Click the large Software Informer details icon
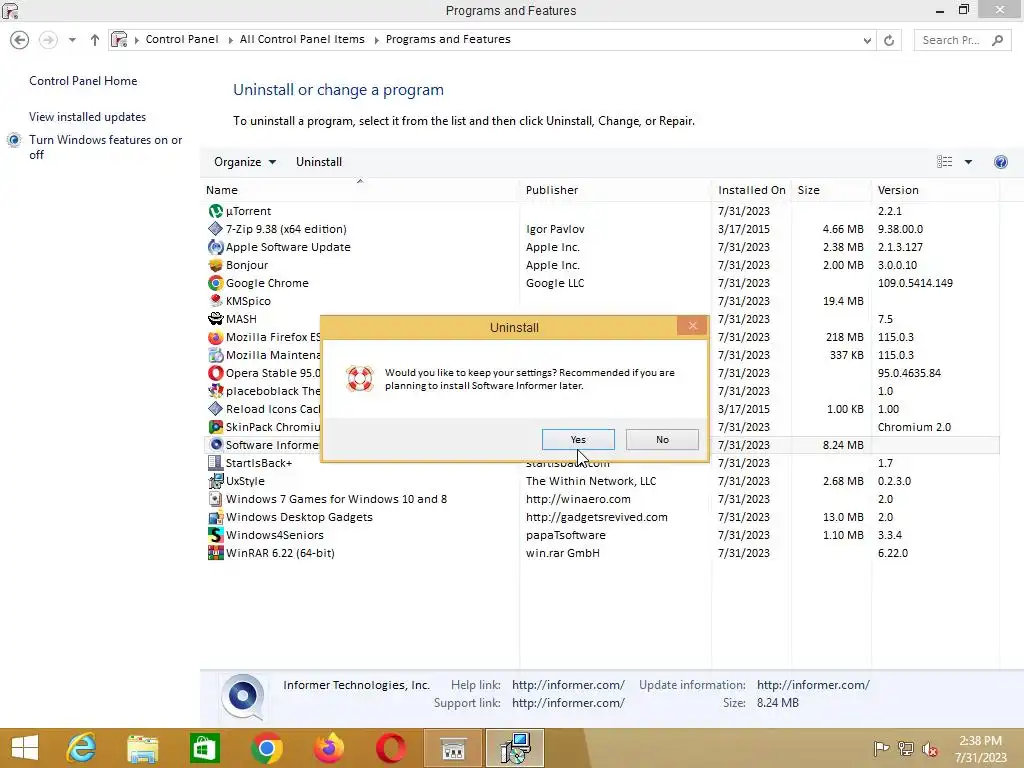 click(x=243, y=696)
